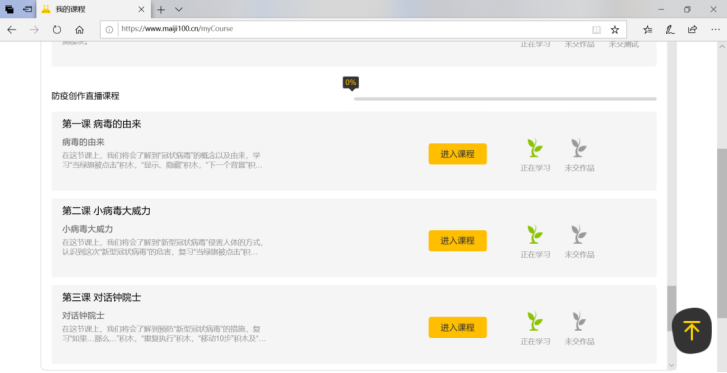
Task: Click subtitle 病毒的由来 under 第一课
Action: click(83, 142)
